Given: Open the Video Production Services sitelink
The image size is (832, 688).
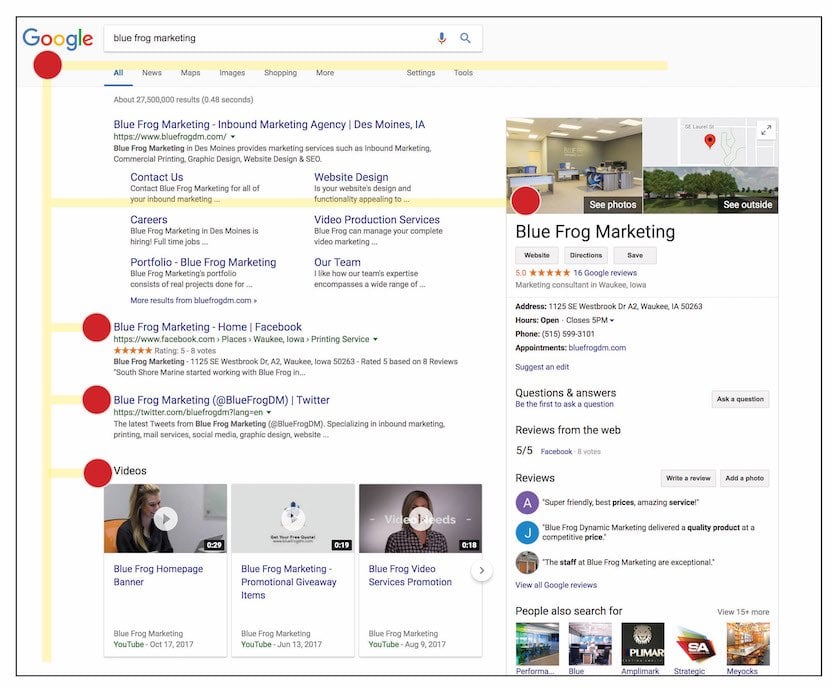Looking at the screenshot, I should (x=377, y=220).
